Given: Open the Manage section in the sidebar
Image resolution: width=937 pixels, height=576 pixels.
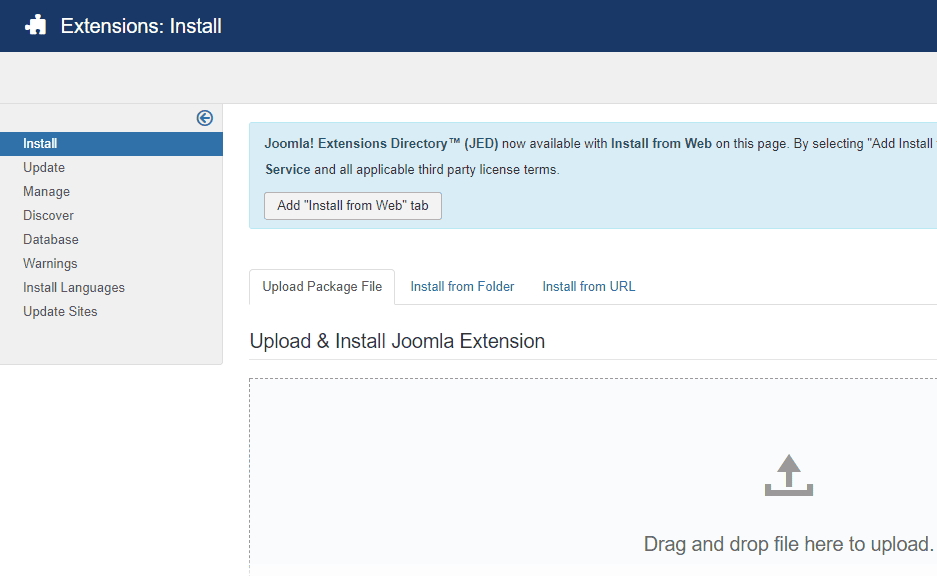Looking at the screenshot, I should point(45,191).
